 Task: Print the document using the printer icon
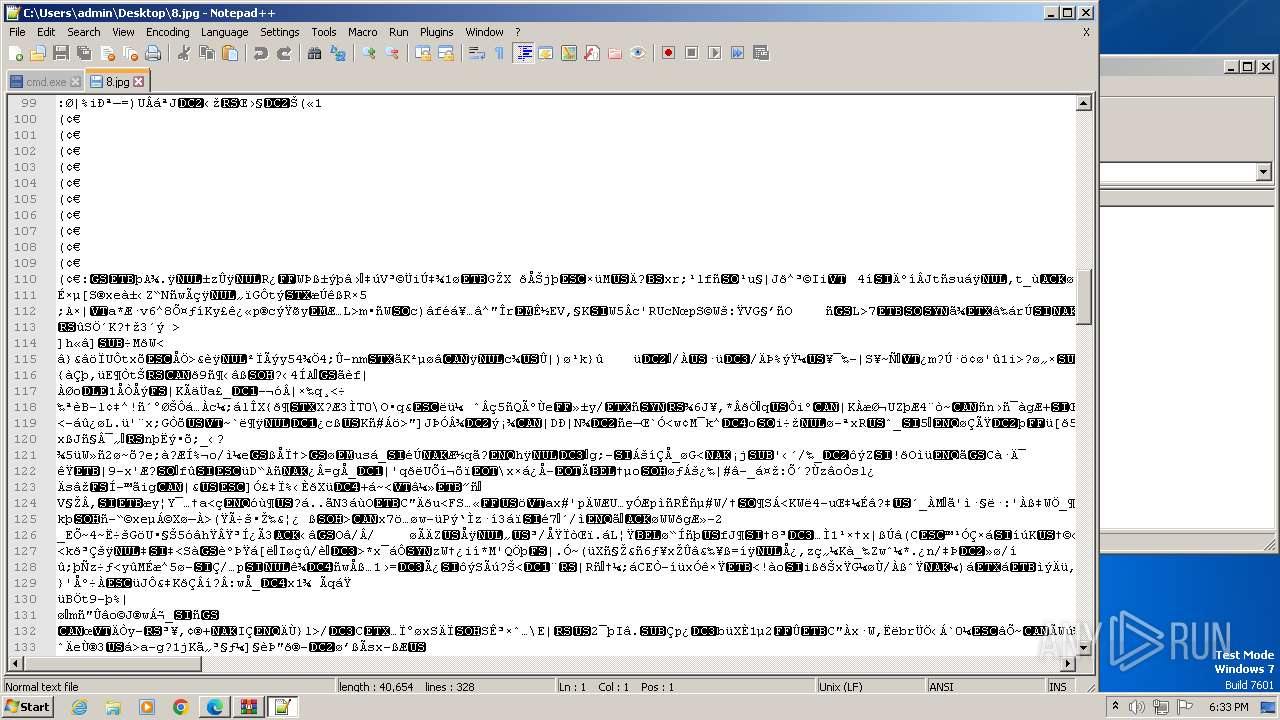point(153,53)
